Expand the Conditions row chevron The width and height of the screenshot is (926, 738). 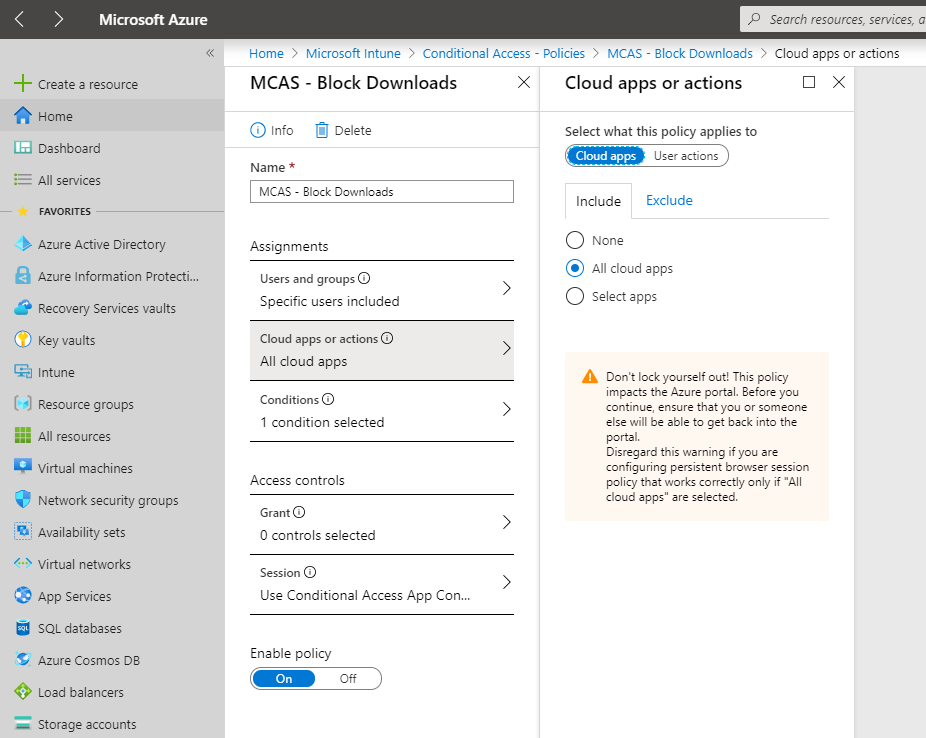point(506,409)
